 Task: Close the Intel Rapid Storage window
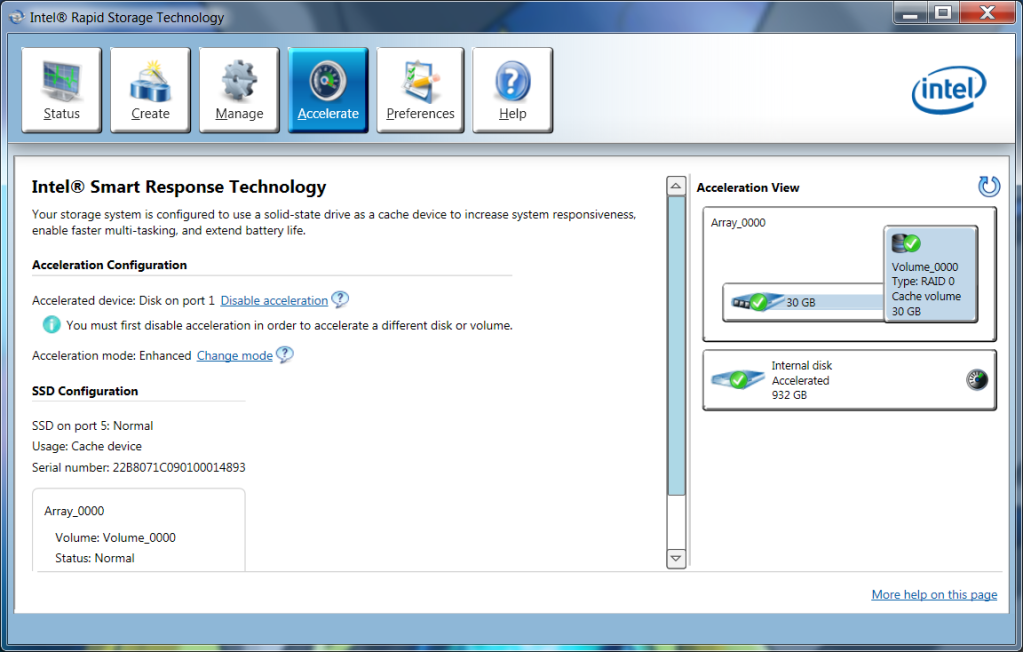click(x=988, y=12)
